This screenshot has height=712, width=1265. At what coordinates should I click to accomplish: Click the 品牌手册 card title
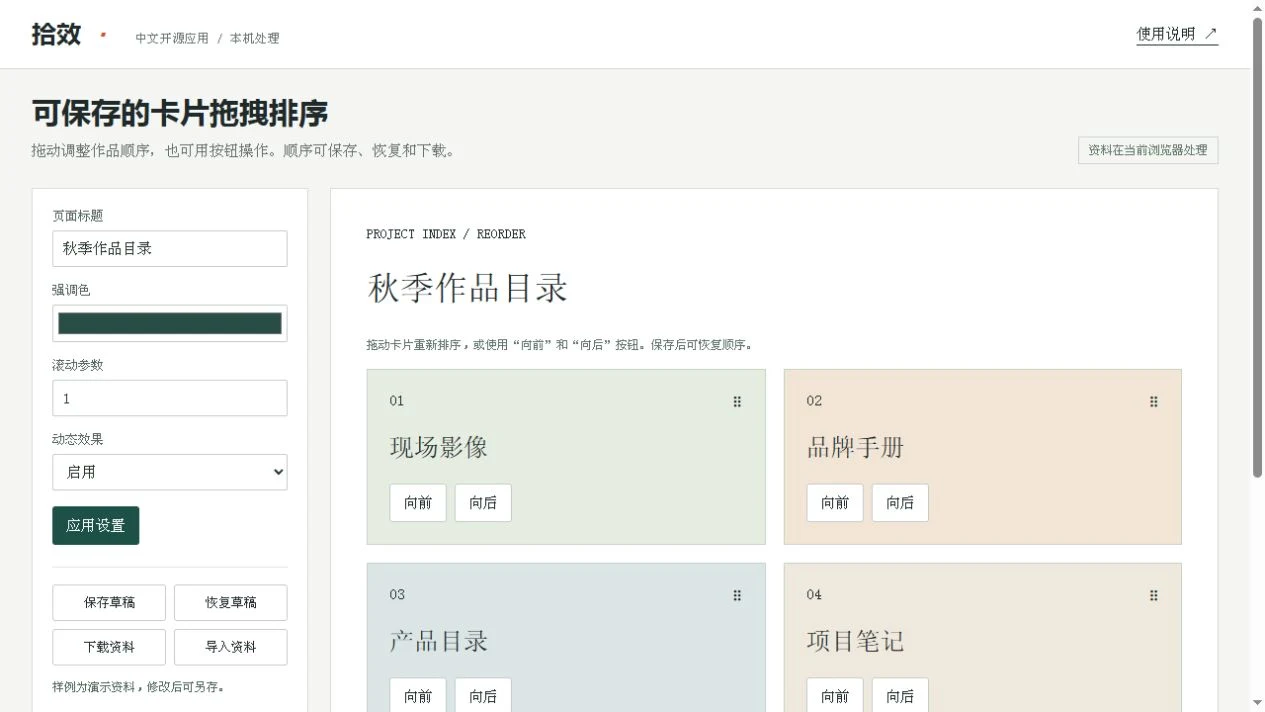[x=855, y=447]
